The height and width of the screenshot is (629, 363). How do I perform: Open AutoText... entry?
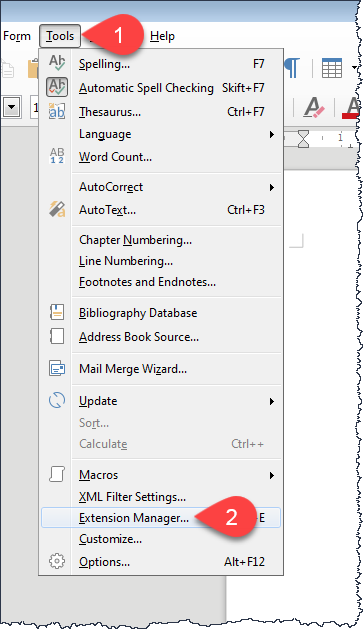tap(161, 210)
